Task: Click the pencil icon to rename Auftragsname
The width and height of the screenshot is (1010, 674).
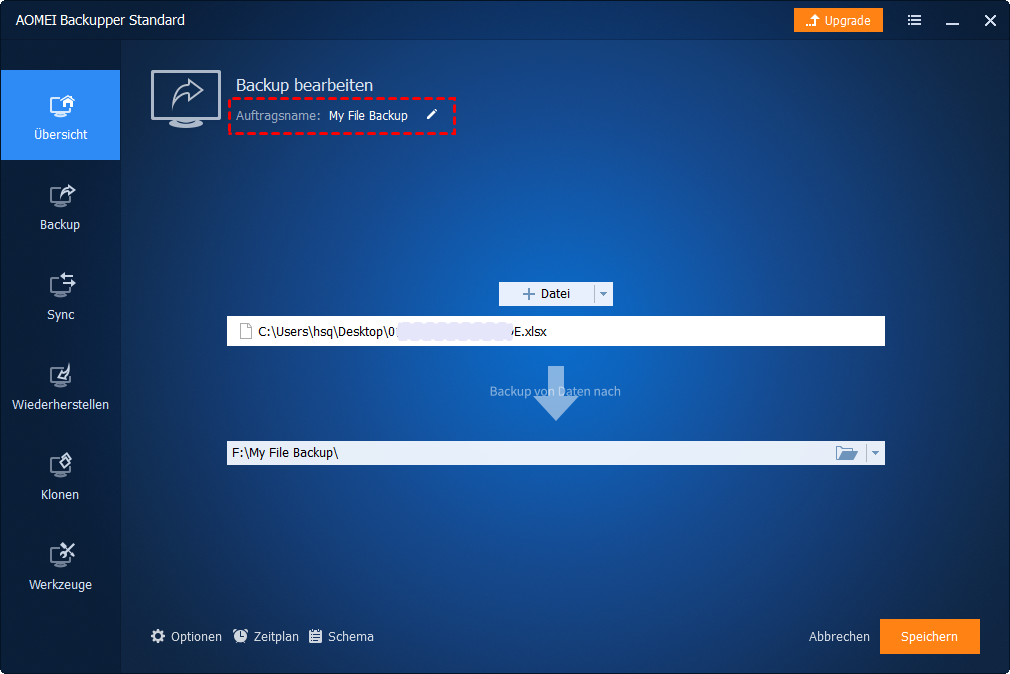Action: coord(432,115)
